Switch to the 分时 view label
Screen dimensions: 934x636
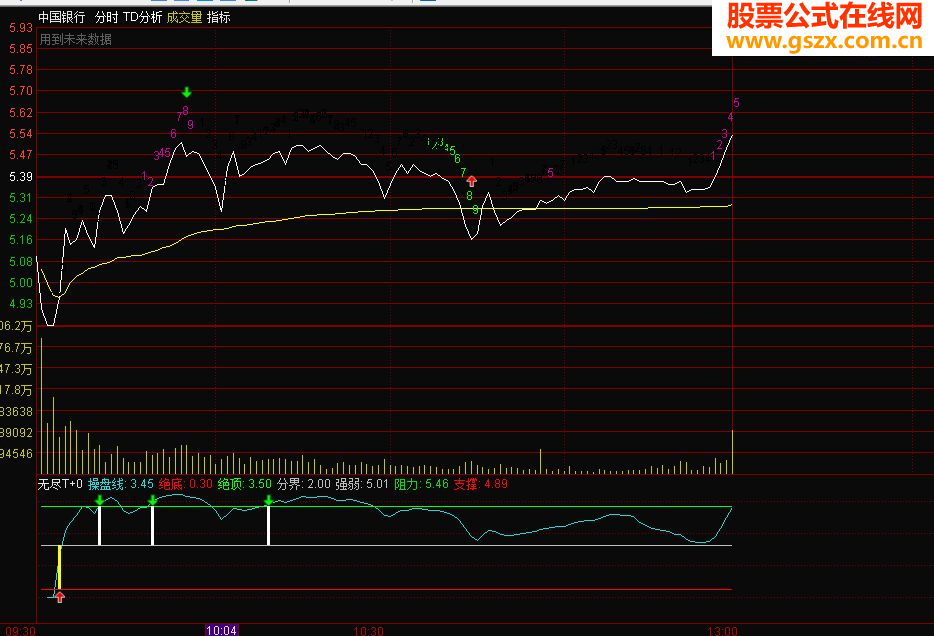[x=107, y=17]
